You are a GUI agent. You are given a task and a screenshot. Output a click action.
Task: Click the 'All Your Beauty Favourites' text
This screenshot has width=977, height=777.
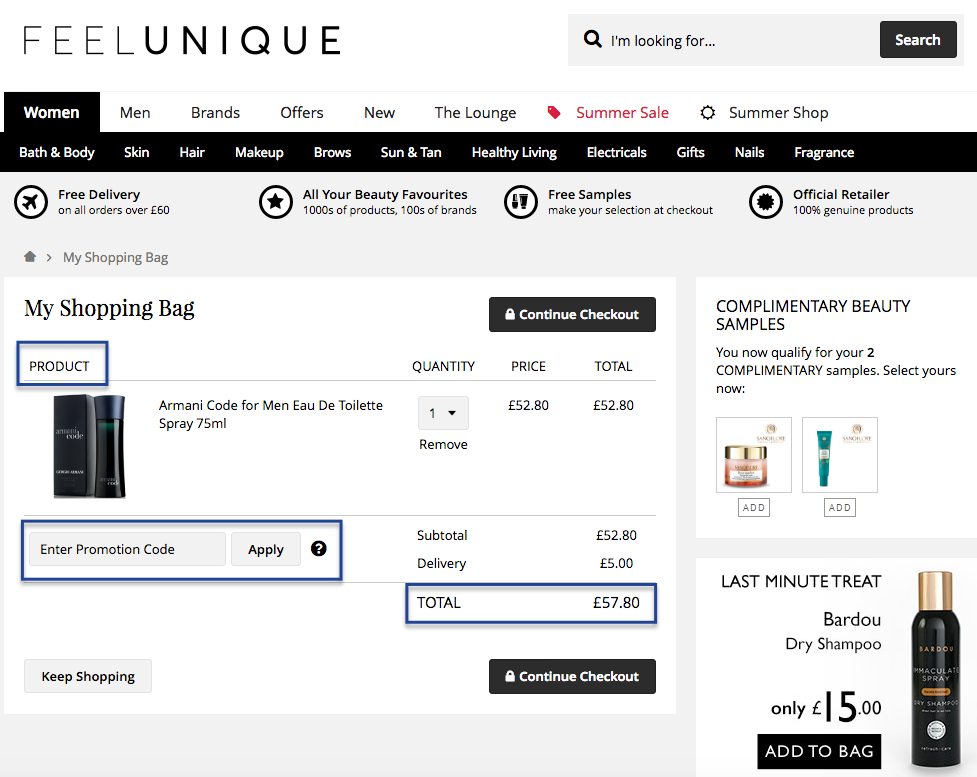(385, 194)
